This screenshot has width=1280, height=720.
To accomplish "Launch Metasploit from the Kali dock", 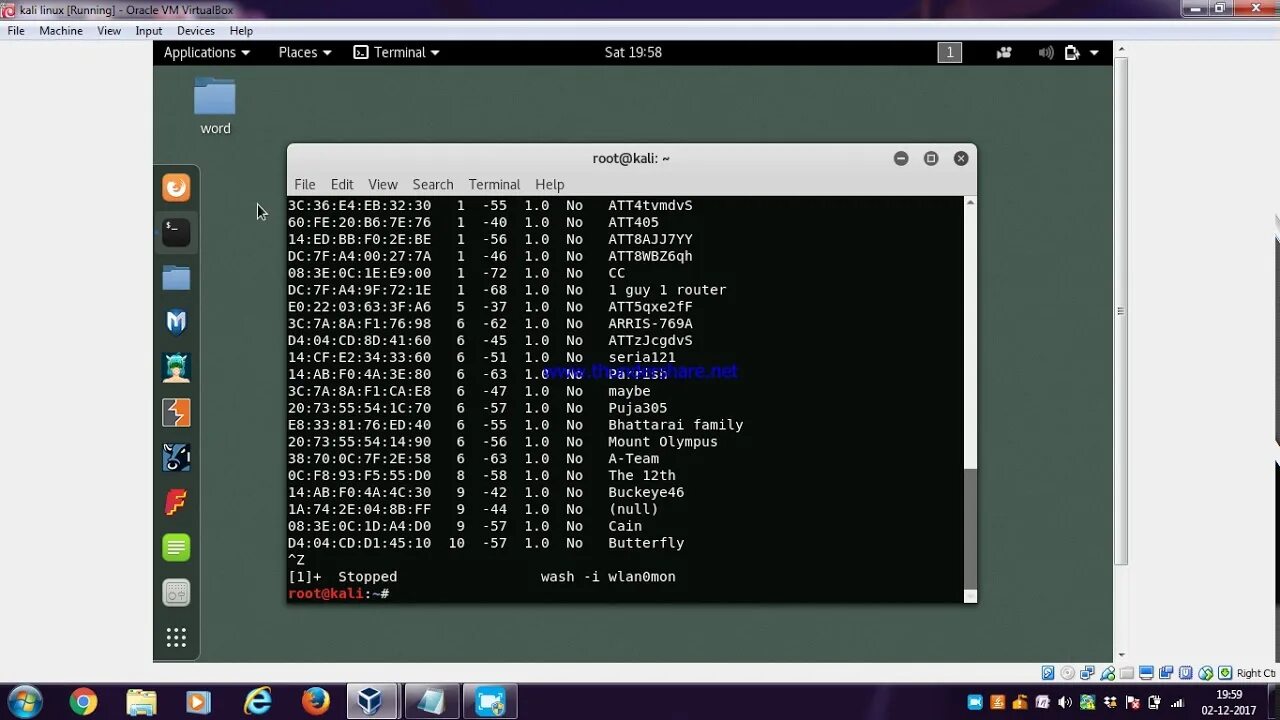I will click(176, 322).
